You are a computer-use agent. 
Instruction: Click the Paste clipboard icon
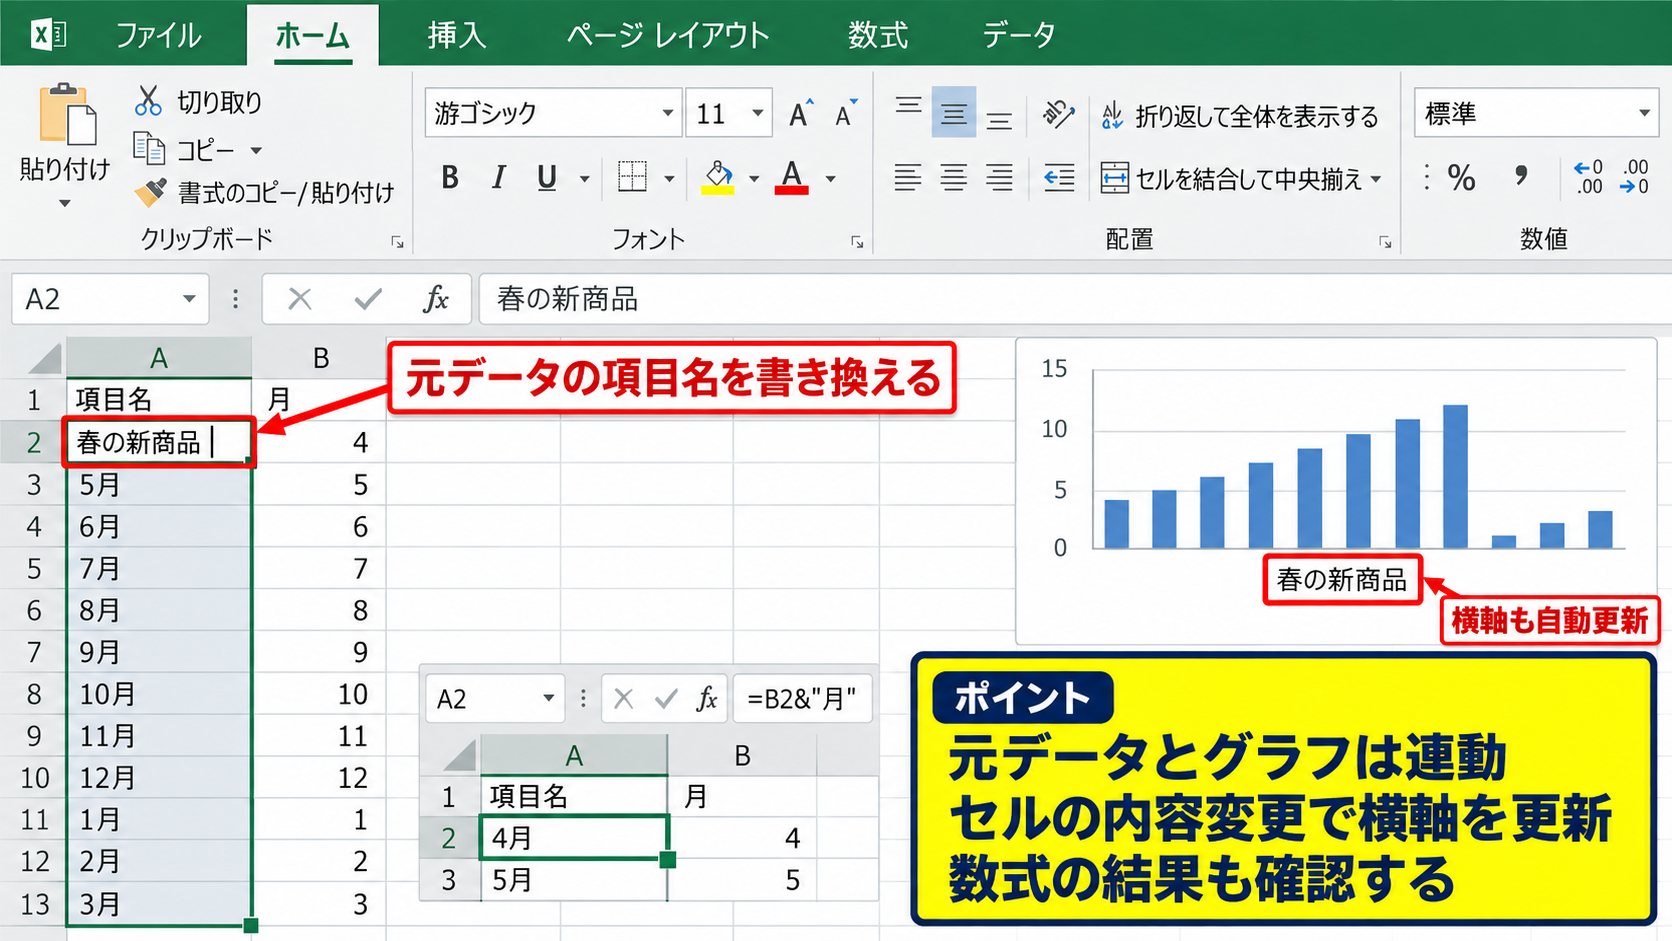[x=67, y=114]
